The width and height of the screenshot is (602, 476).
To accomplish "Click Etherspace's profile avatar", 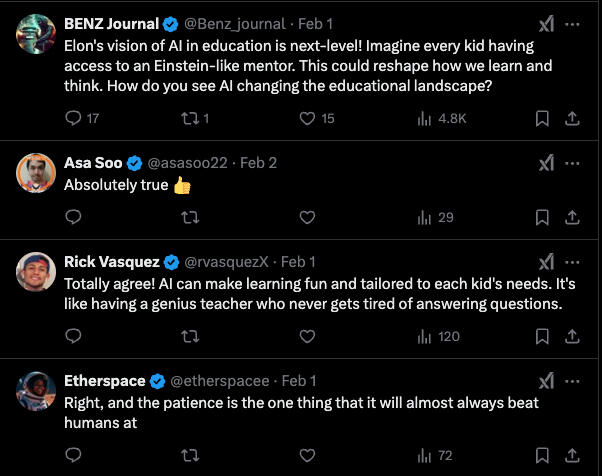I will pyautogui.click(x=35, y=391).
